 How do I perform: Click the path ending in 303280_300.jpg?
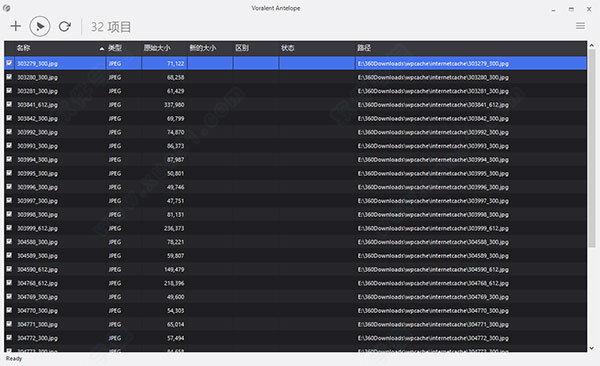point(433,77)
